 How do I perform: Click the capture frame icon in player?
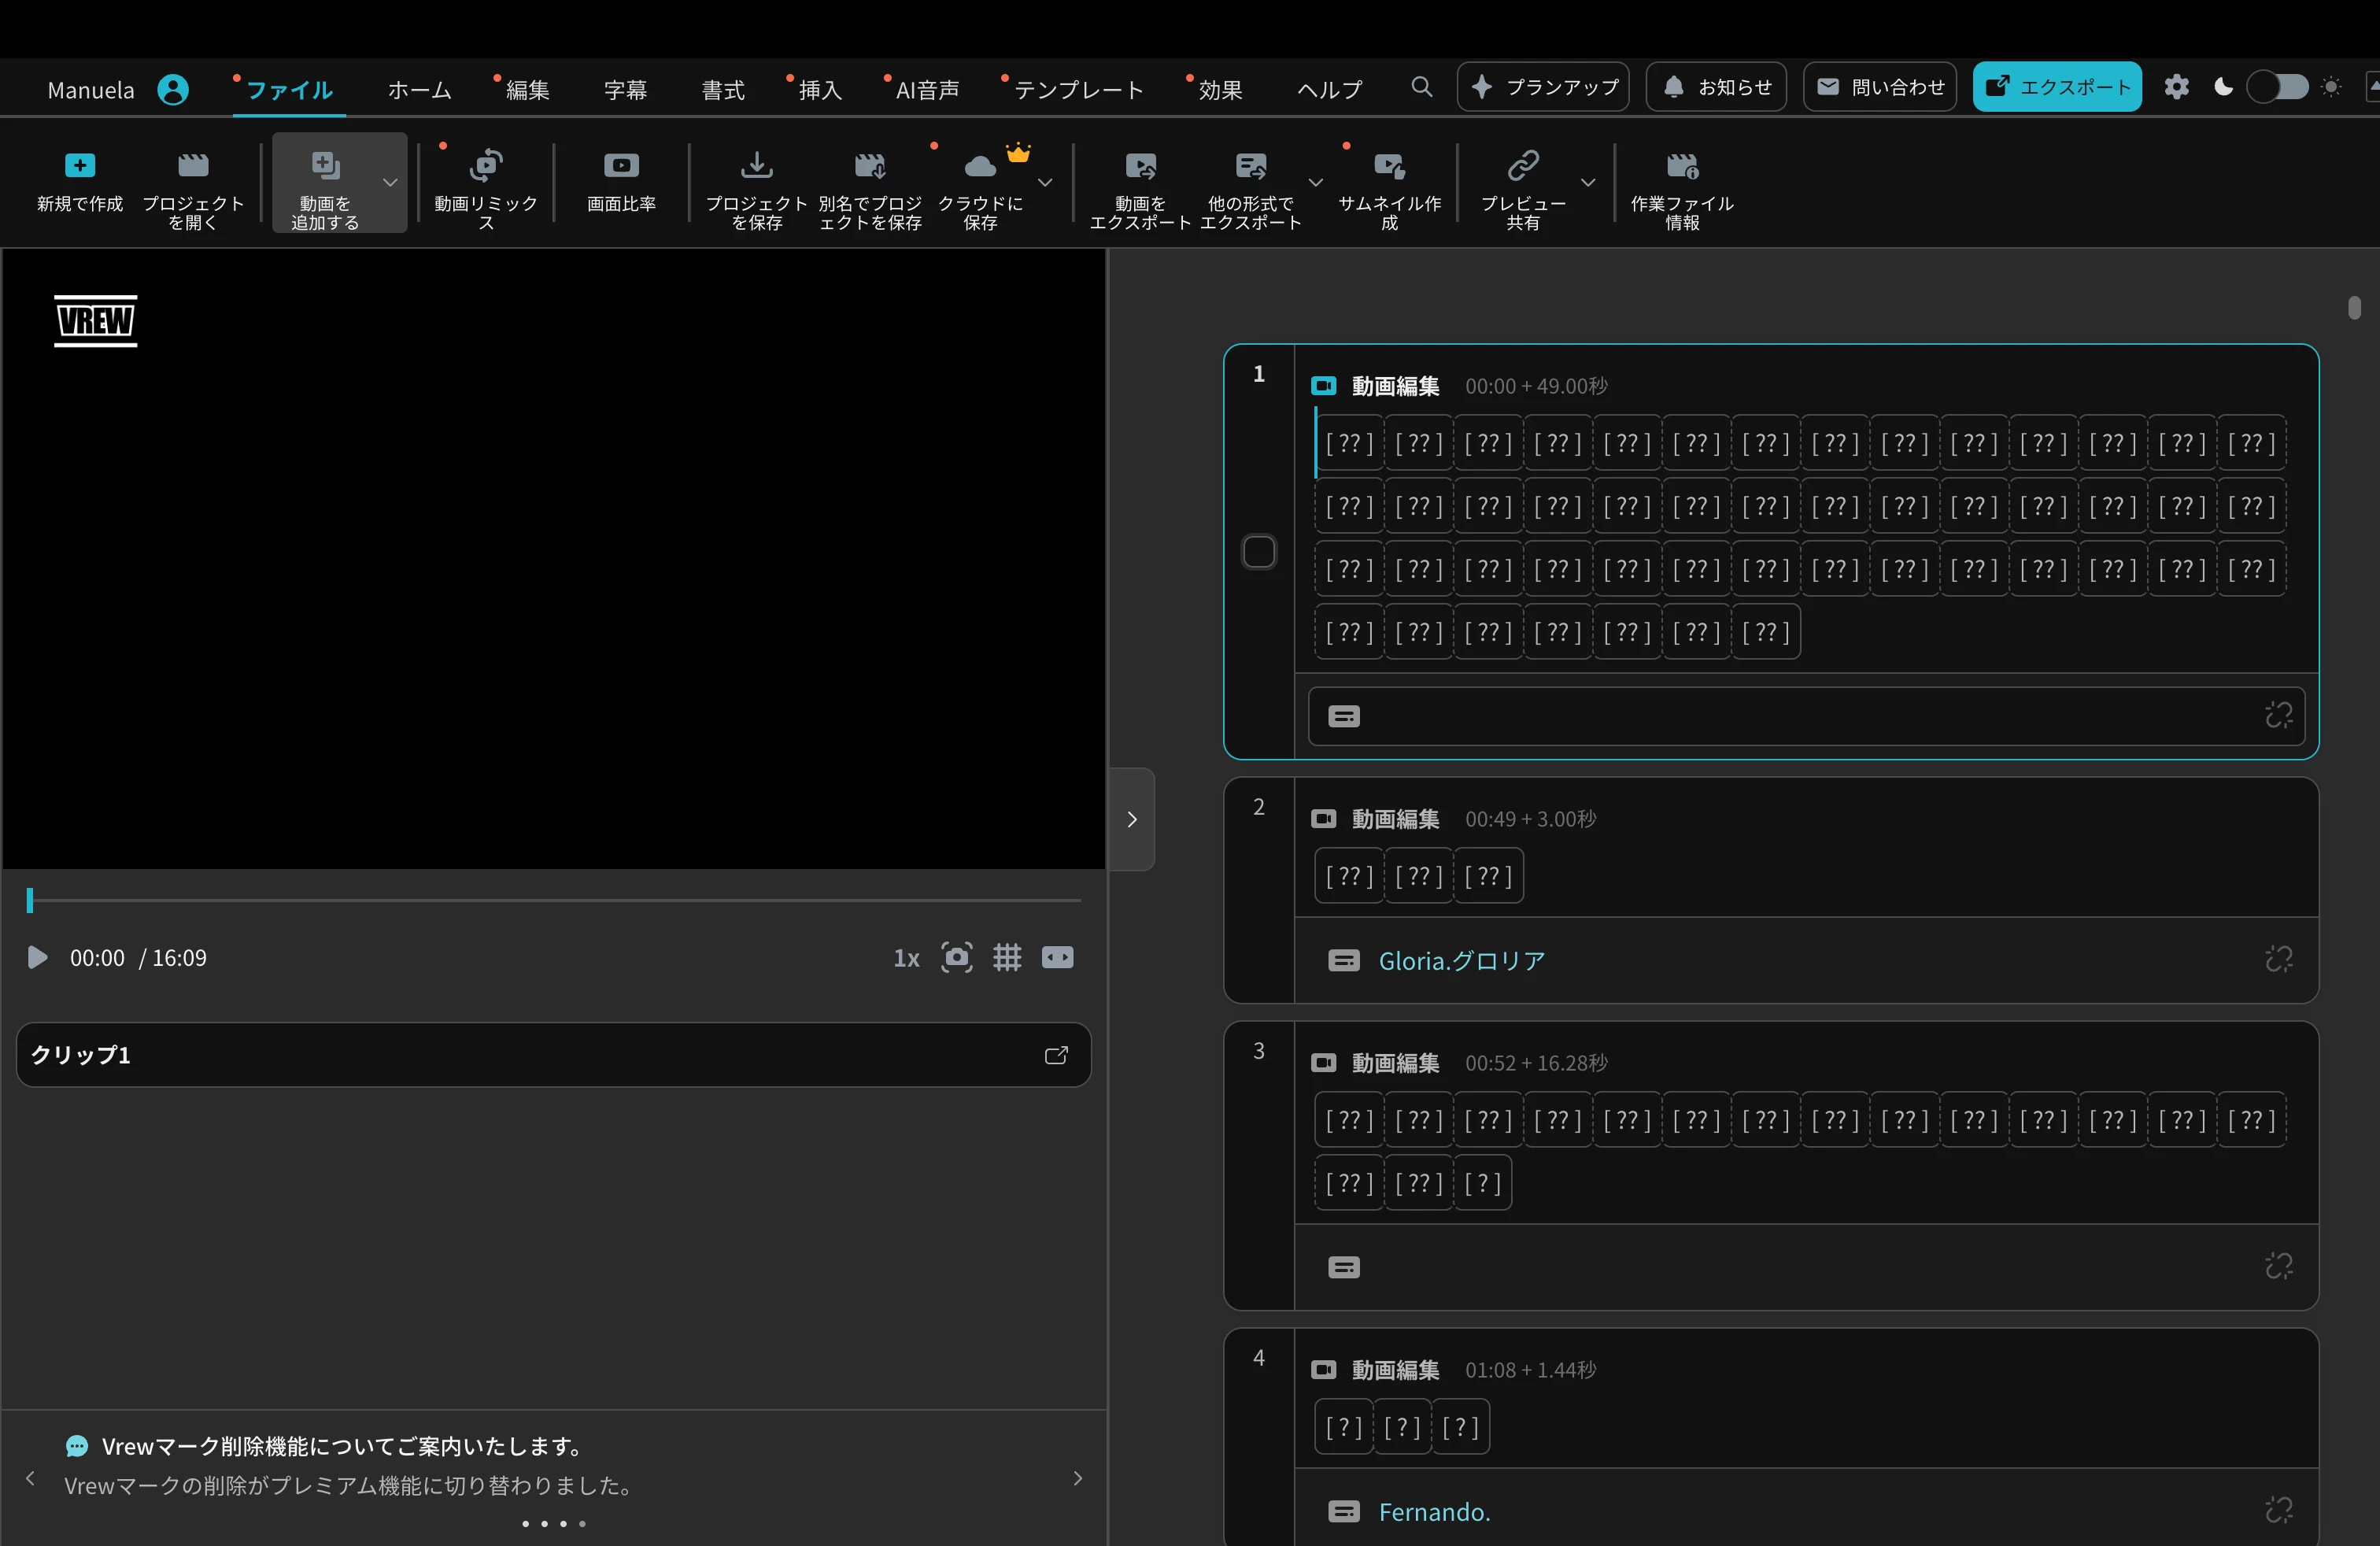[956, 958]
